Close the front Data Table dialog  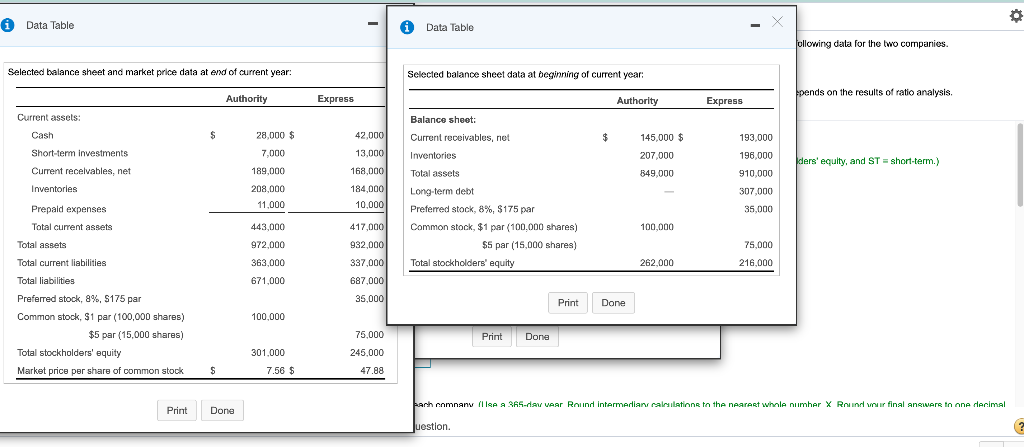[776, 24]
